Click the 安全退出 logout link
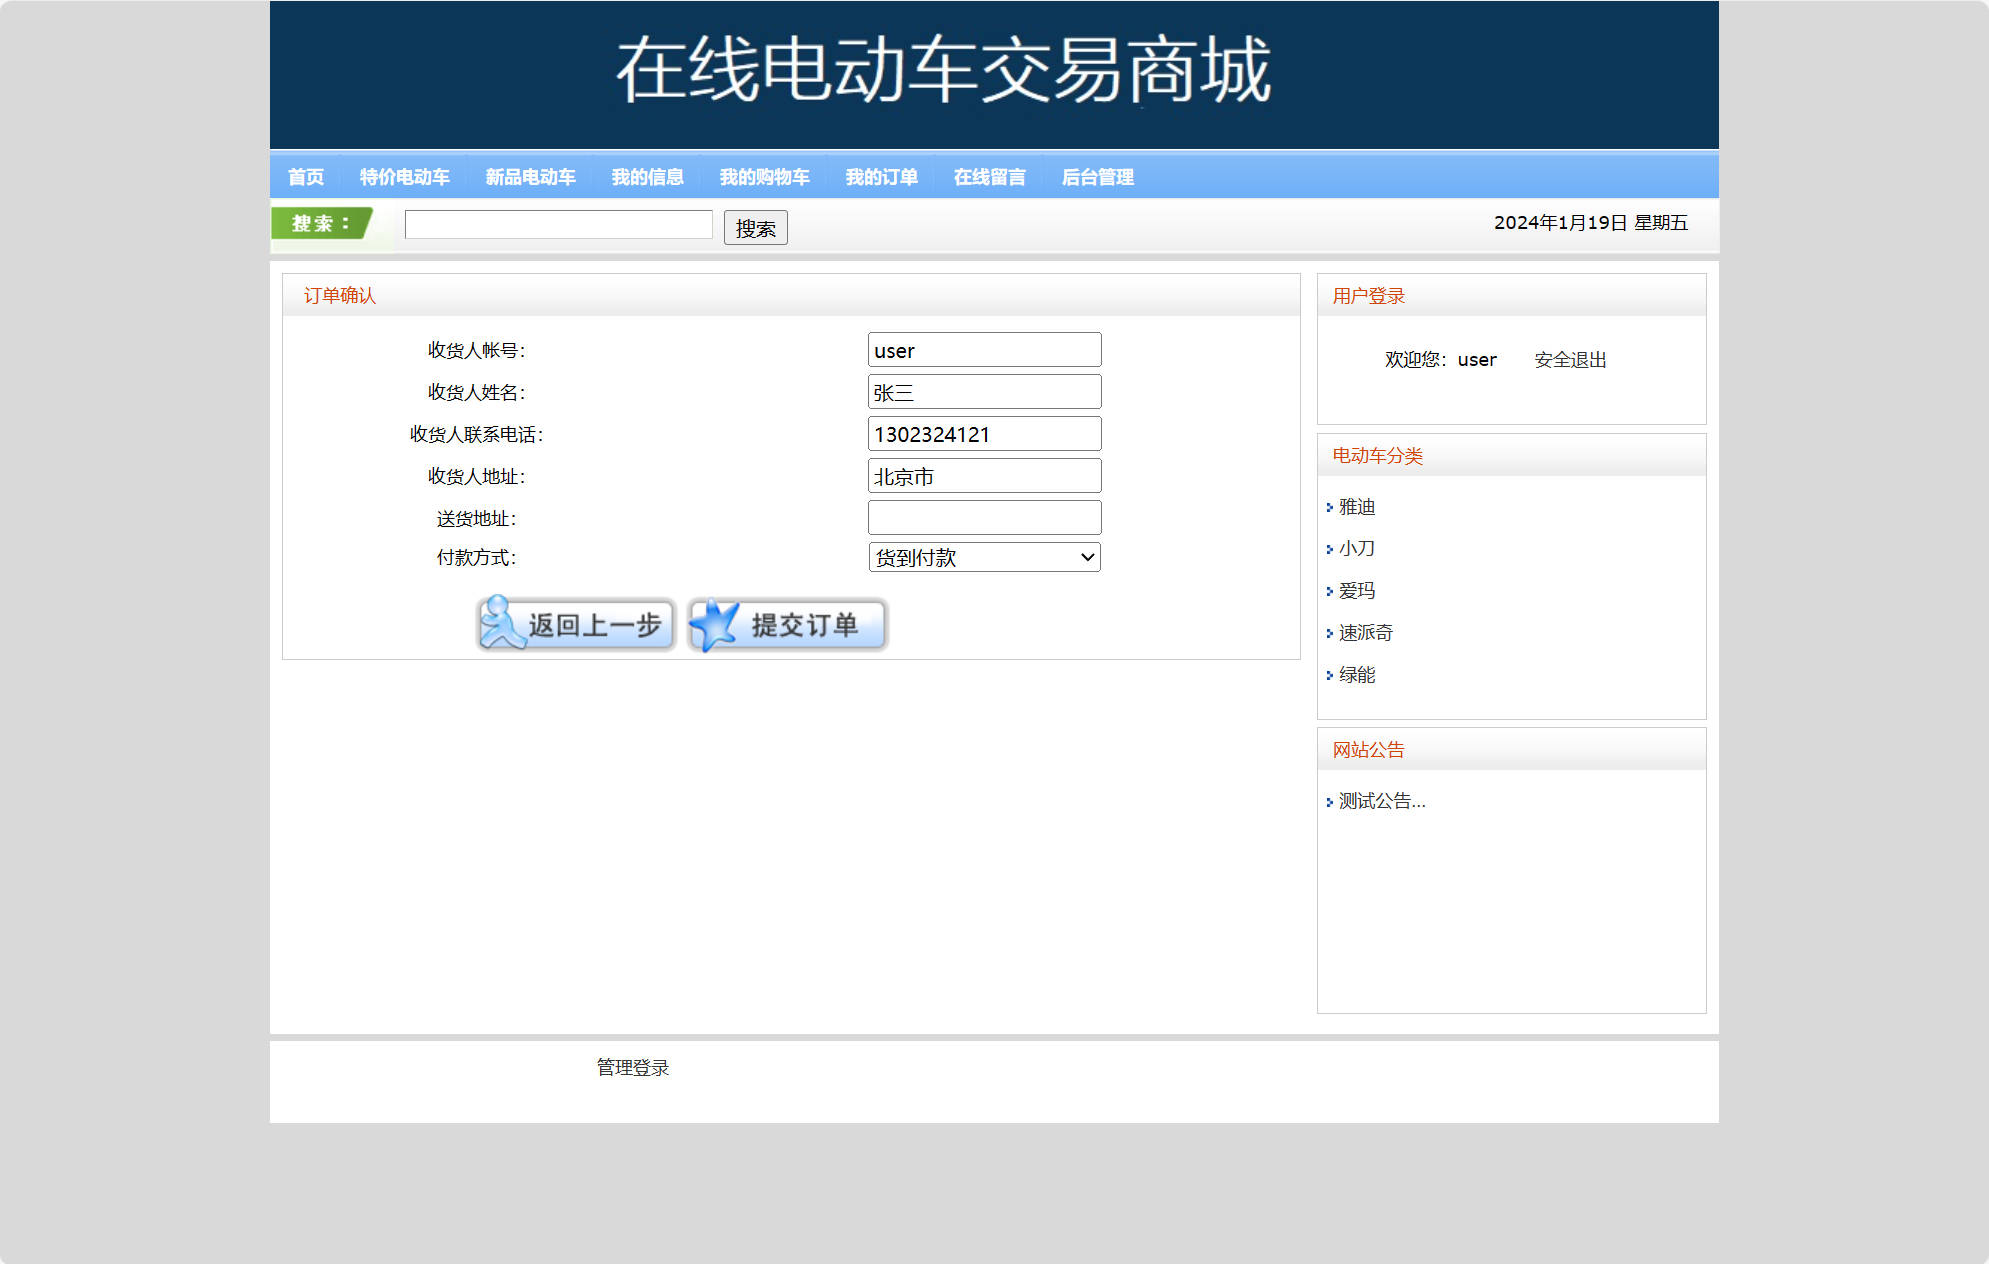Screen dimensions: 1989x1264 click(x=1570, y=359)
